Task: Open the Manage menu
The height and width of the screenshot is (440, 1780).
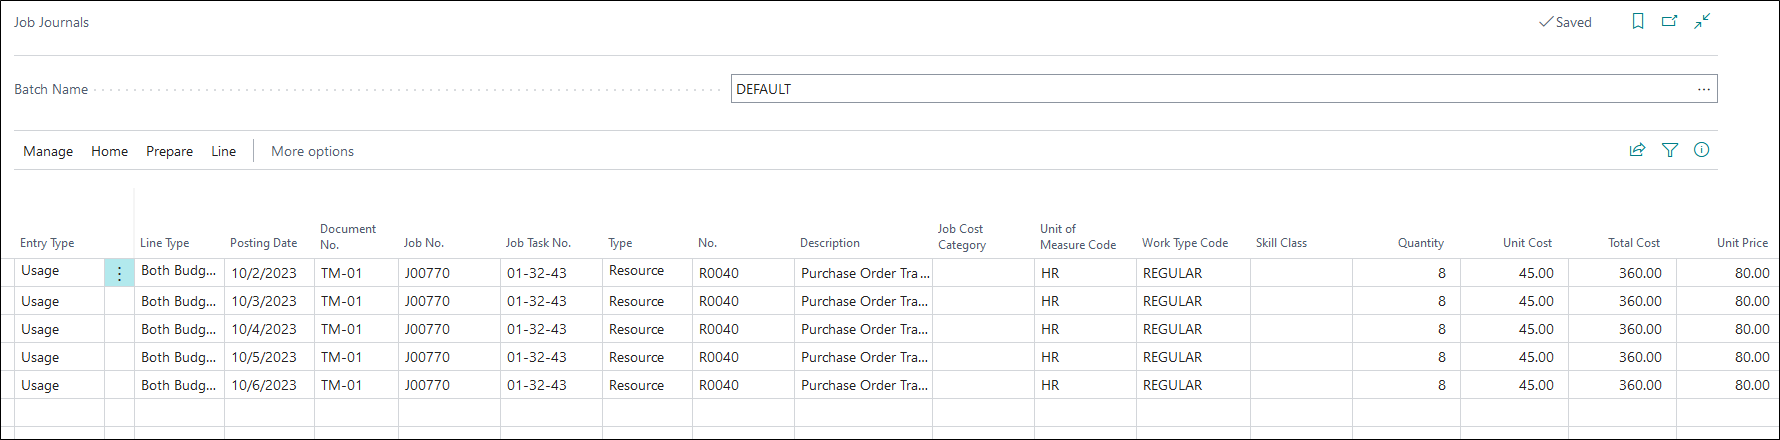Action: tap(48, 151)
